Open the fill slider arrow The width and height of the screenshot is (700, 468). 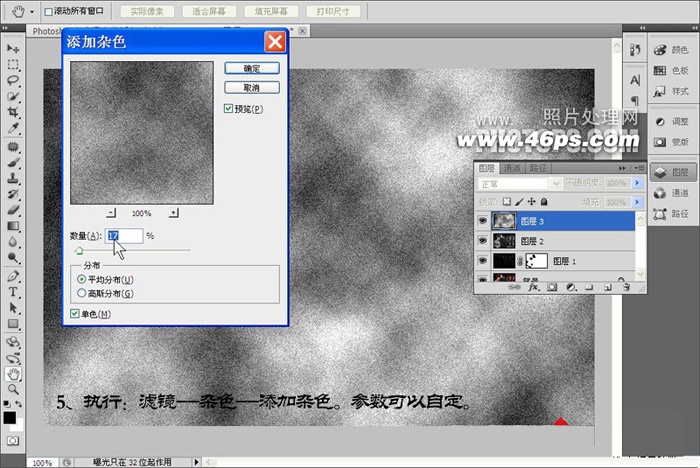(x=637, y=202)
